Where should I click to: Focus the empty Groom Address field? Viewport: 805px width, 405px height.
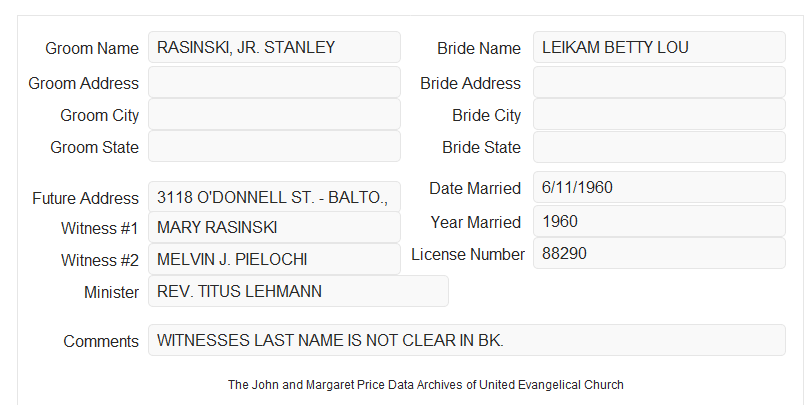274,82
